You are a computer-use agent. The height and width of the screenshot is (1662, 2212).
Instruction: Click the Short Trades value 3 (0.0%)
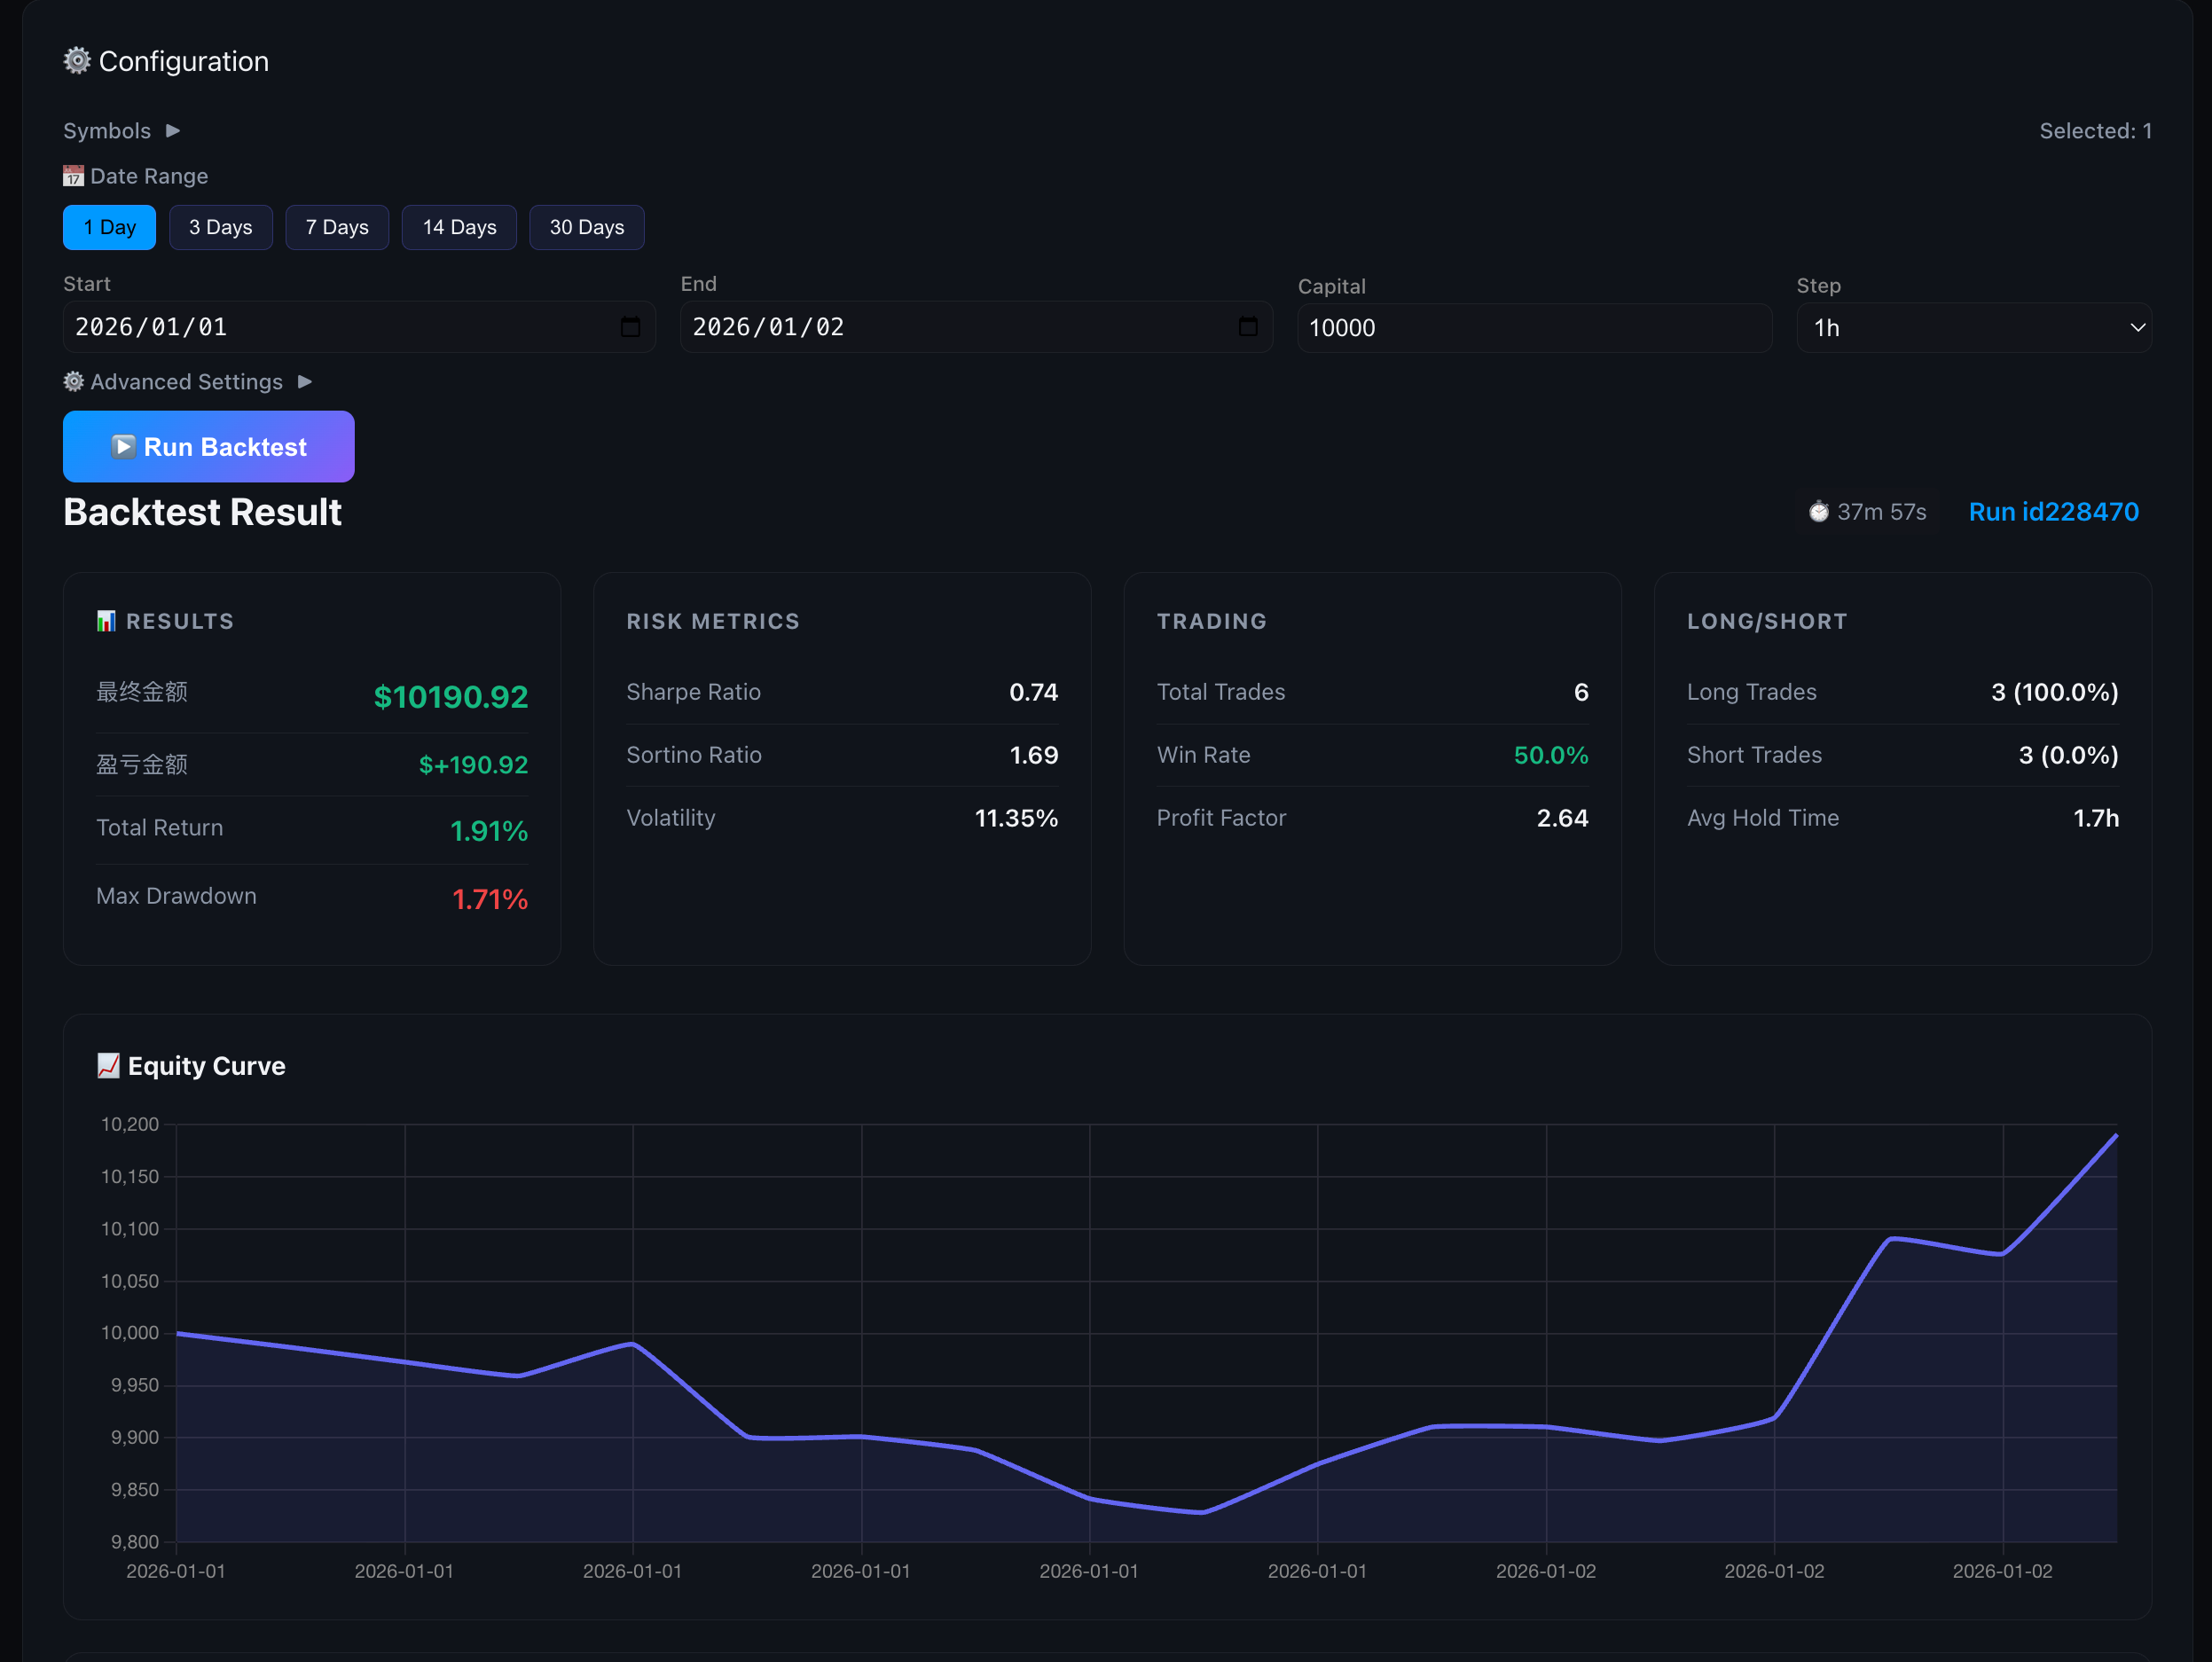click(x=2068, y=755)
